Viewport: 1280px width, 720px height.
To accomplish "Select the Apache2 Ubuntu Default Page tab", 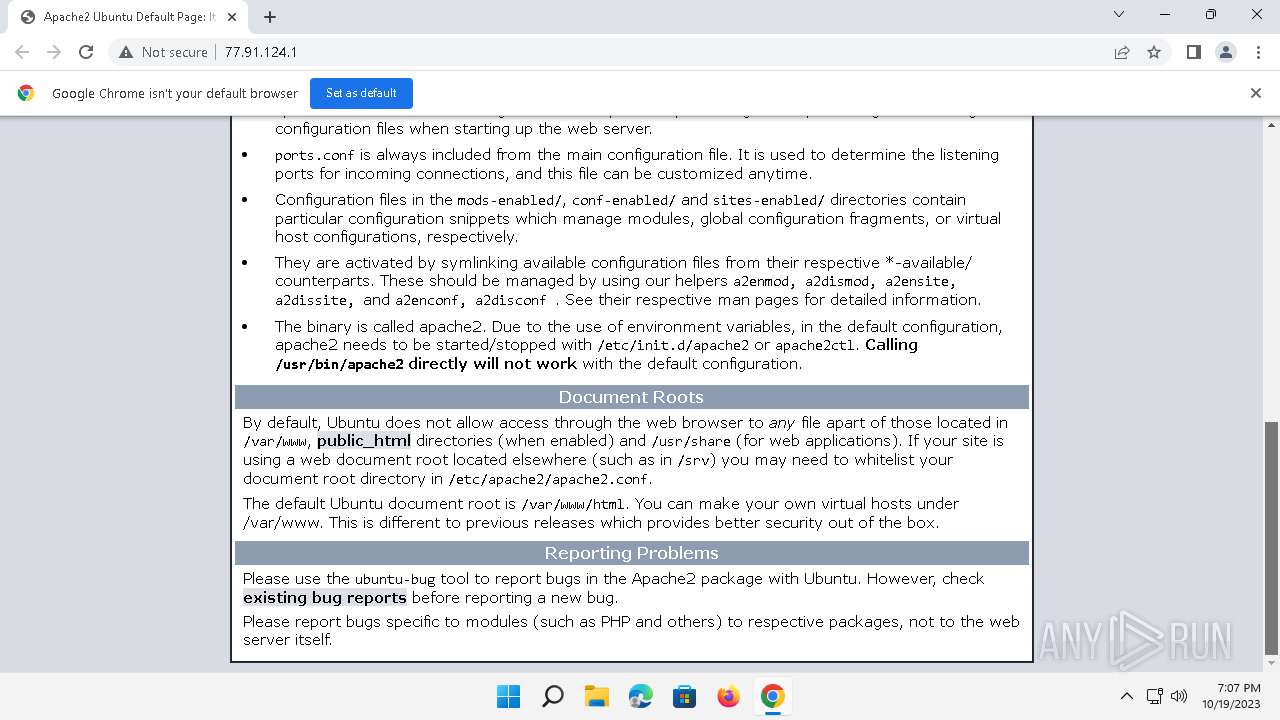I will tap(128, 17).
